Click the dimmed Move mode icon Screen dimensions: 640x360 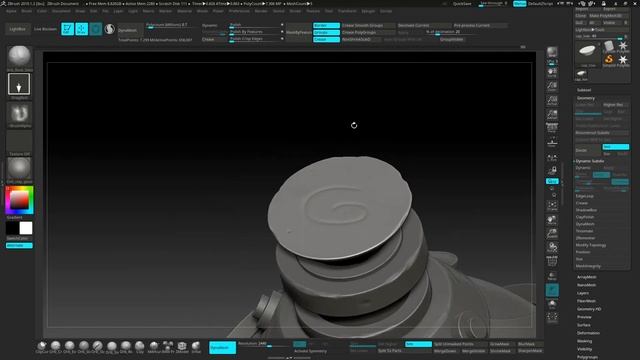pyautogui.click(x=96, y=29)
